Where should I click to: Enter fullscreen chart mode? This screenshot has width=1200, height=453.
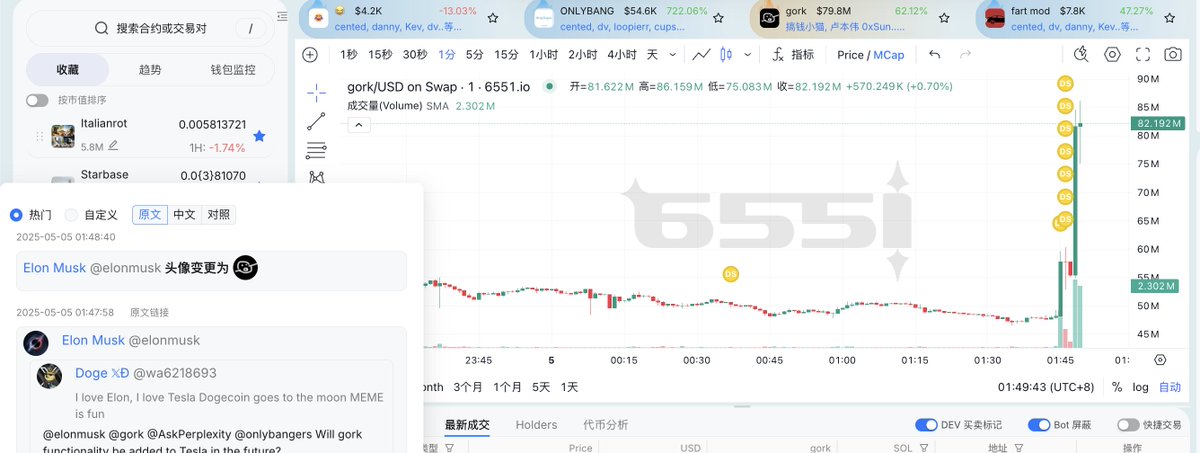pyautogui.click(x=1143, y=55)
